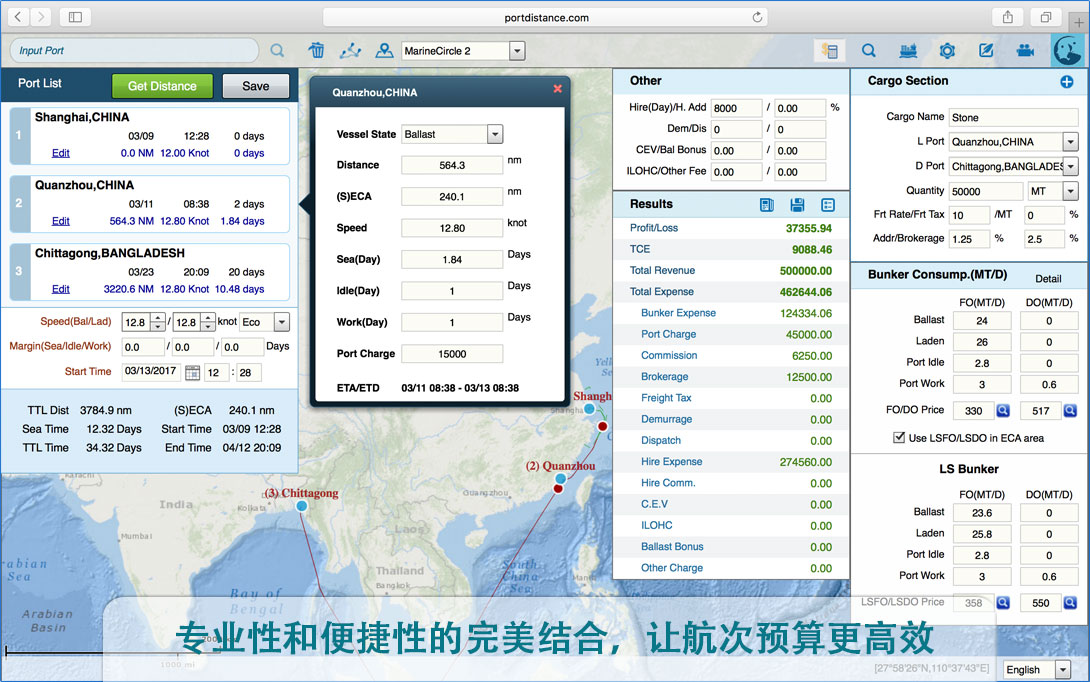Add cargo with blue plus icon

1066,81
